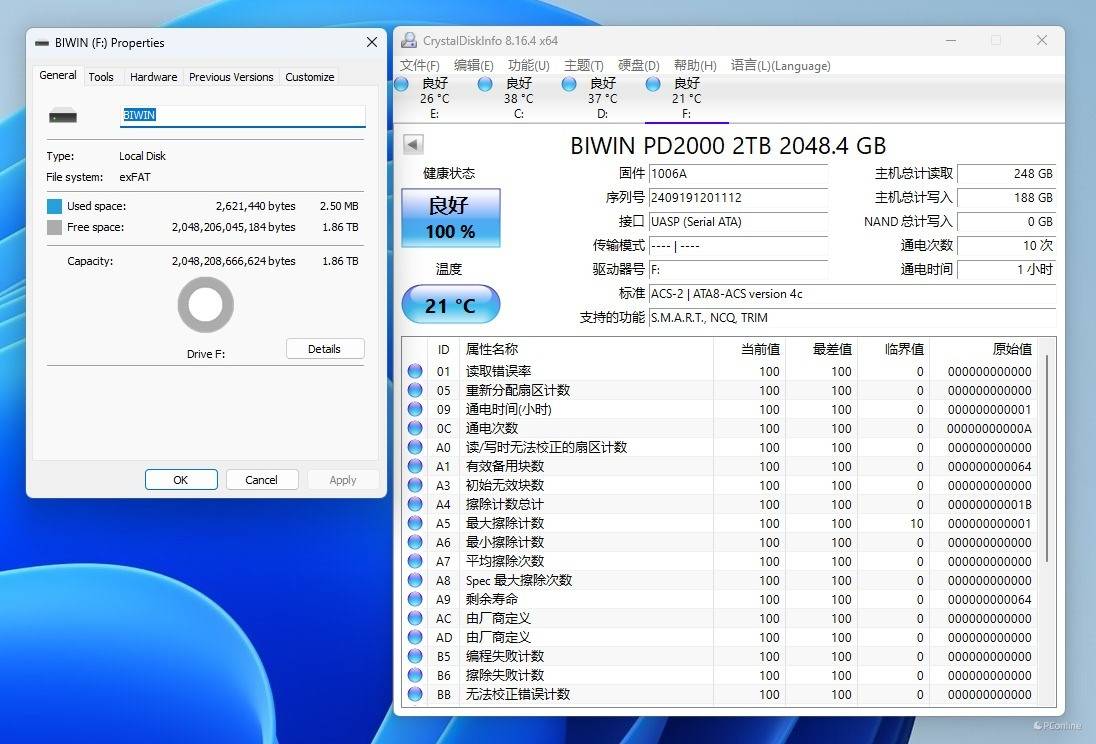Switch to the Tools tab in Properties
This screenshot has width=1096, height=744.
pos(101,77)
